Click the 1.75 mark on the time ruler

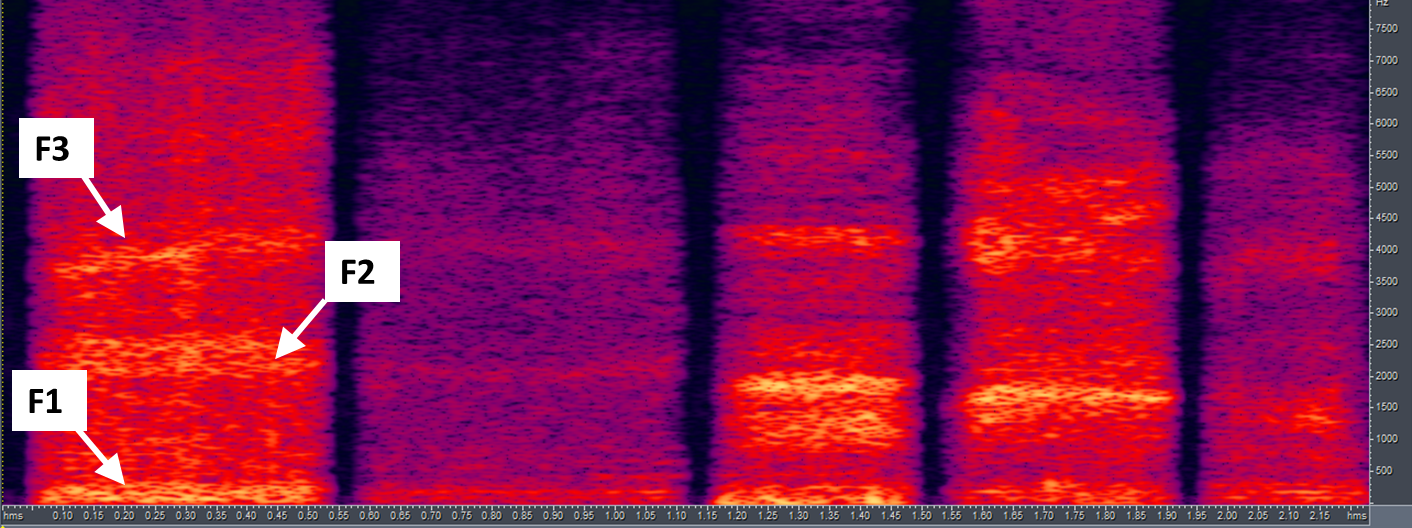pos(1075,517)
